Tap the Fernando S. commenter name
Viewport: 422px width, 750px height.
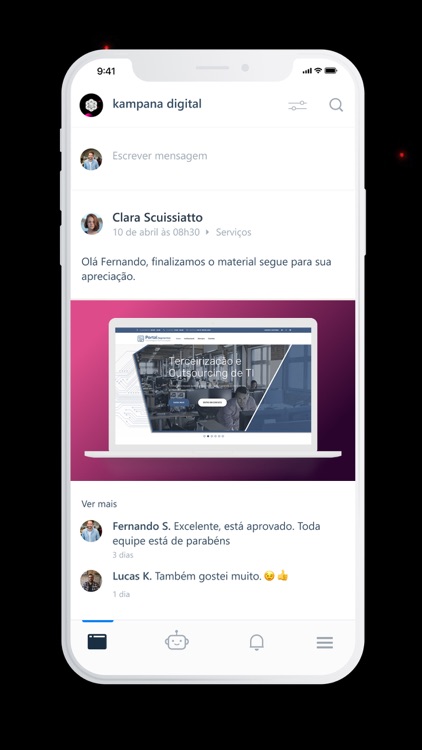point(141,526)
